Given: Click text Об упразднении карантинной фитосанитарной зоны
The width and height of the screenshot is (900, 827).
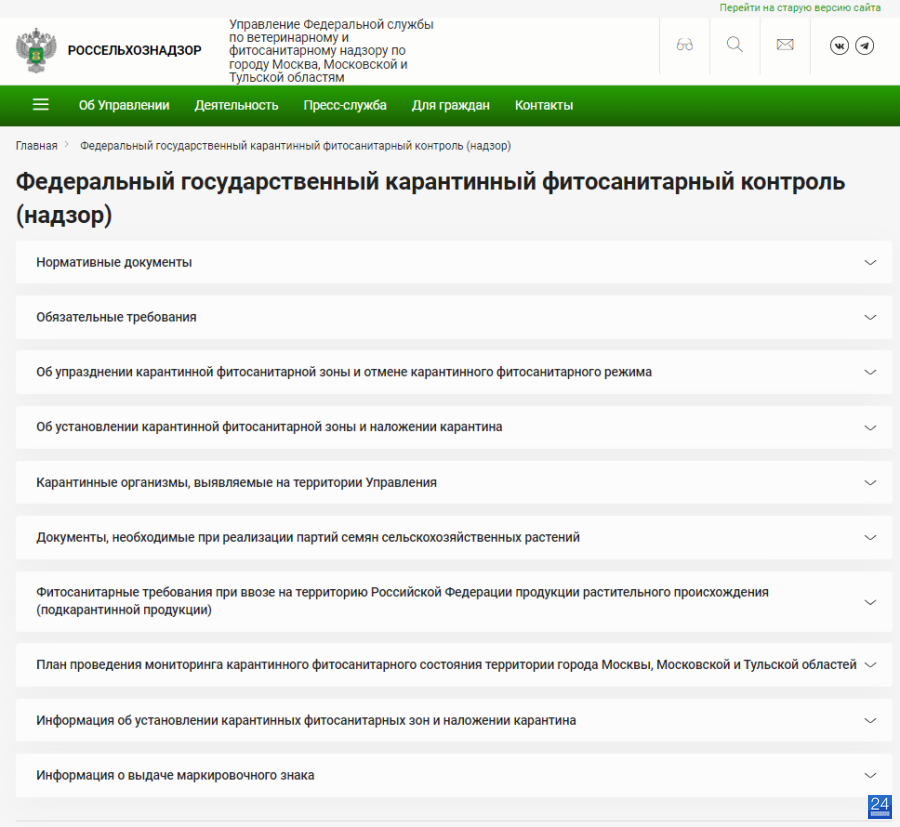Looking at the screenshot, I should point(344,372).
